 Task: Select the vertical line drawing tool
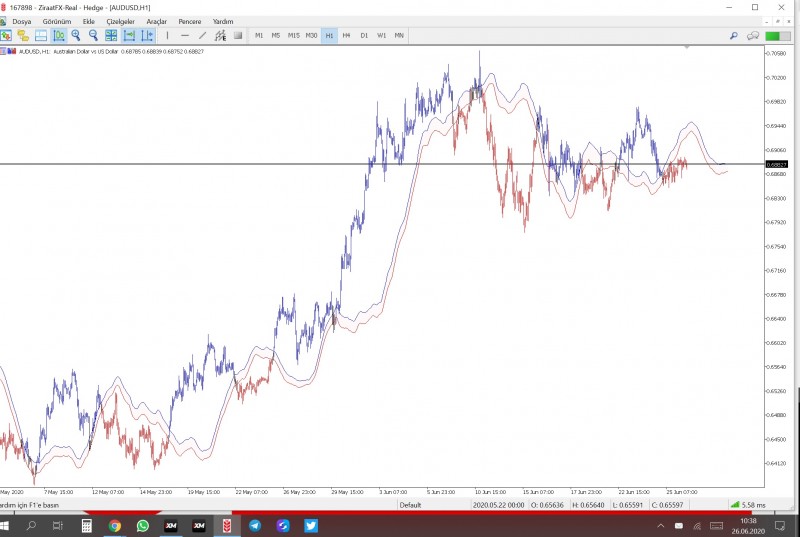click(167, 36)
